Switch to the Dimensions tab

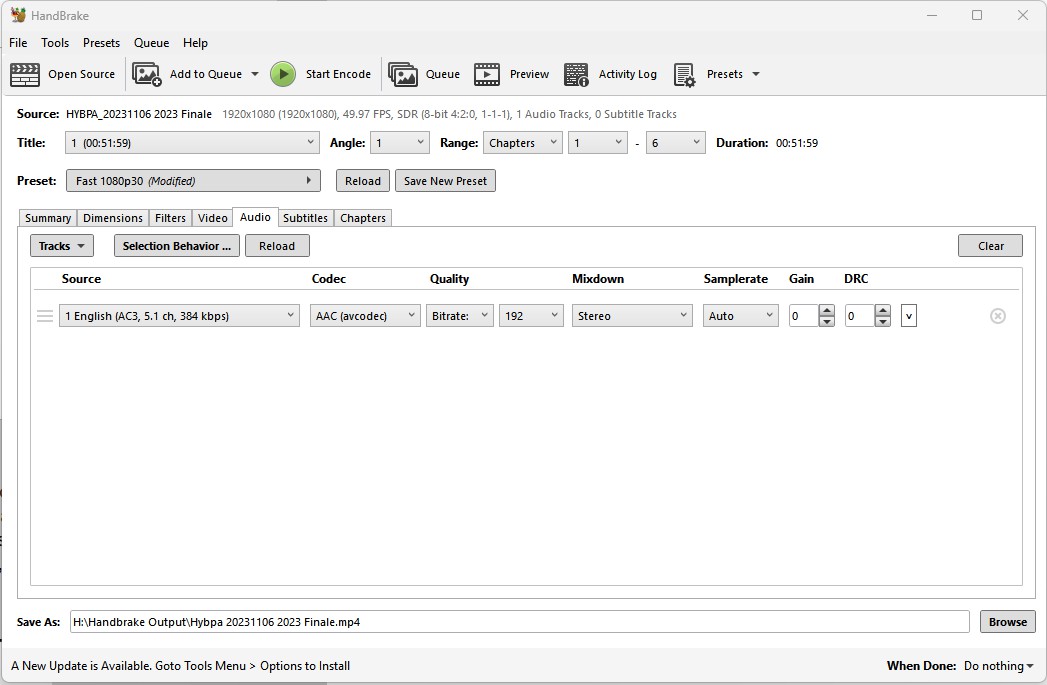(x=112, y=218)
